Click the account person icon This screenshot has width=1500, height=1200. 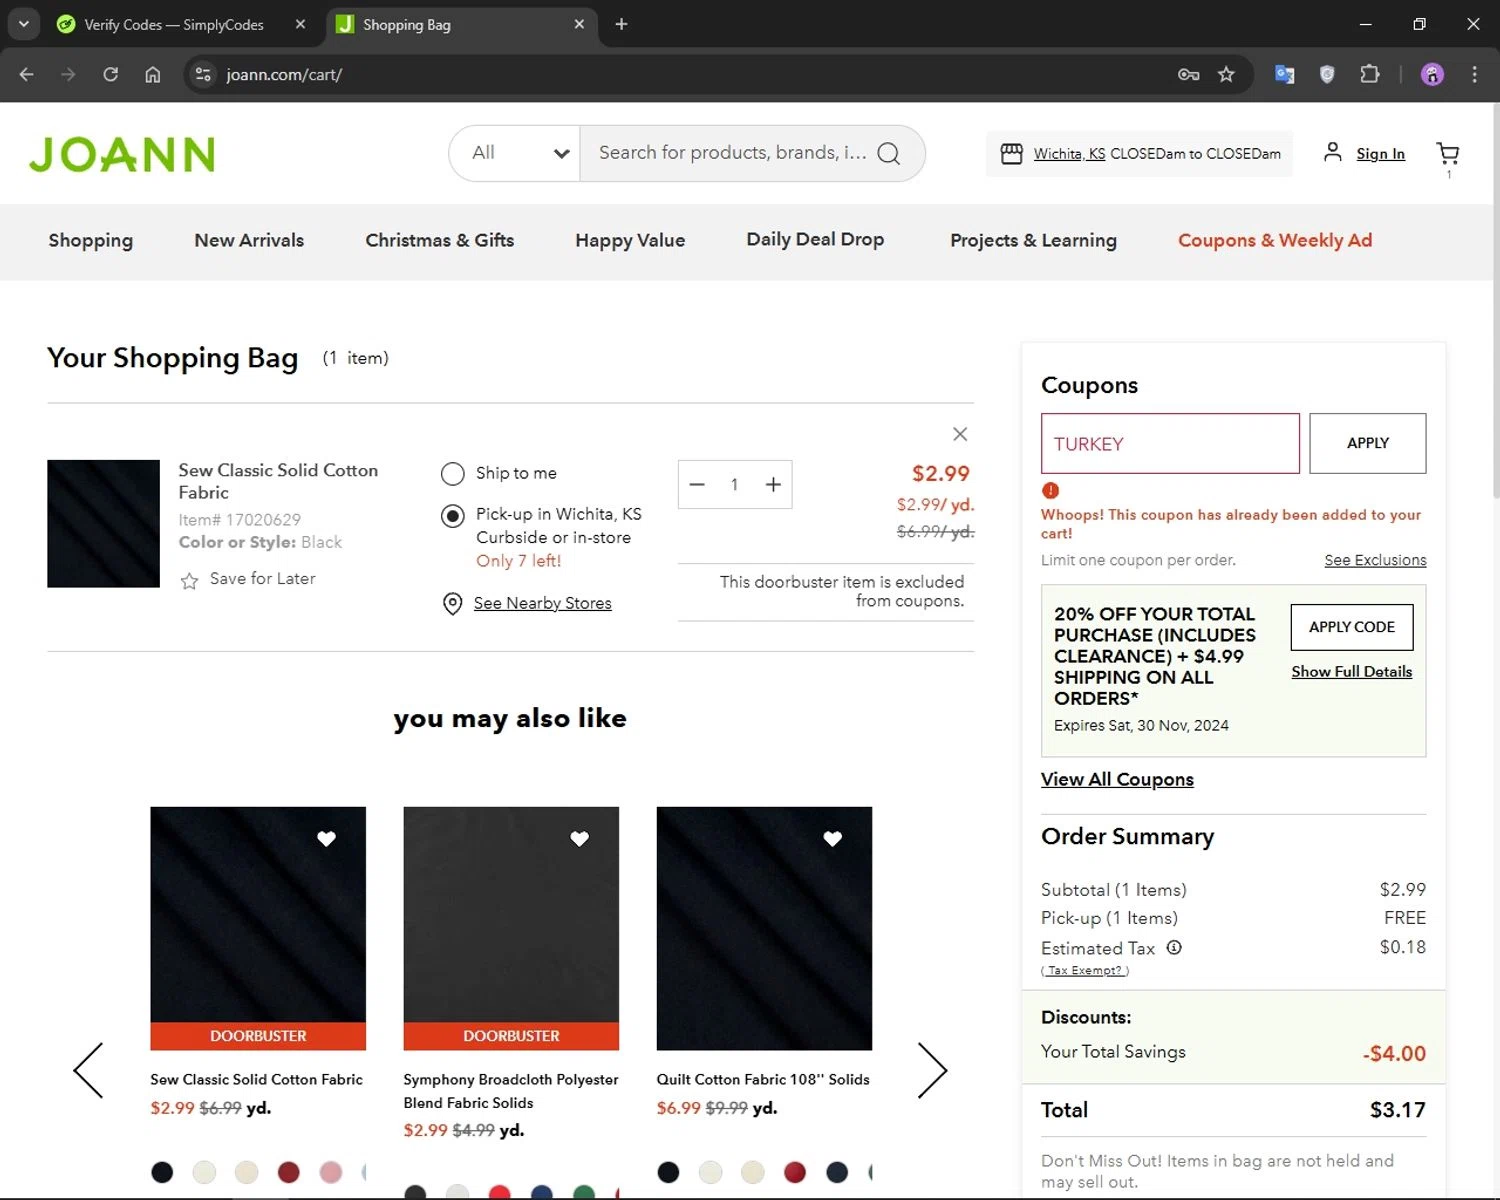pos(1332,152)
